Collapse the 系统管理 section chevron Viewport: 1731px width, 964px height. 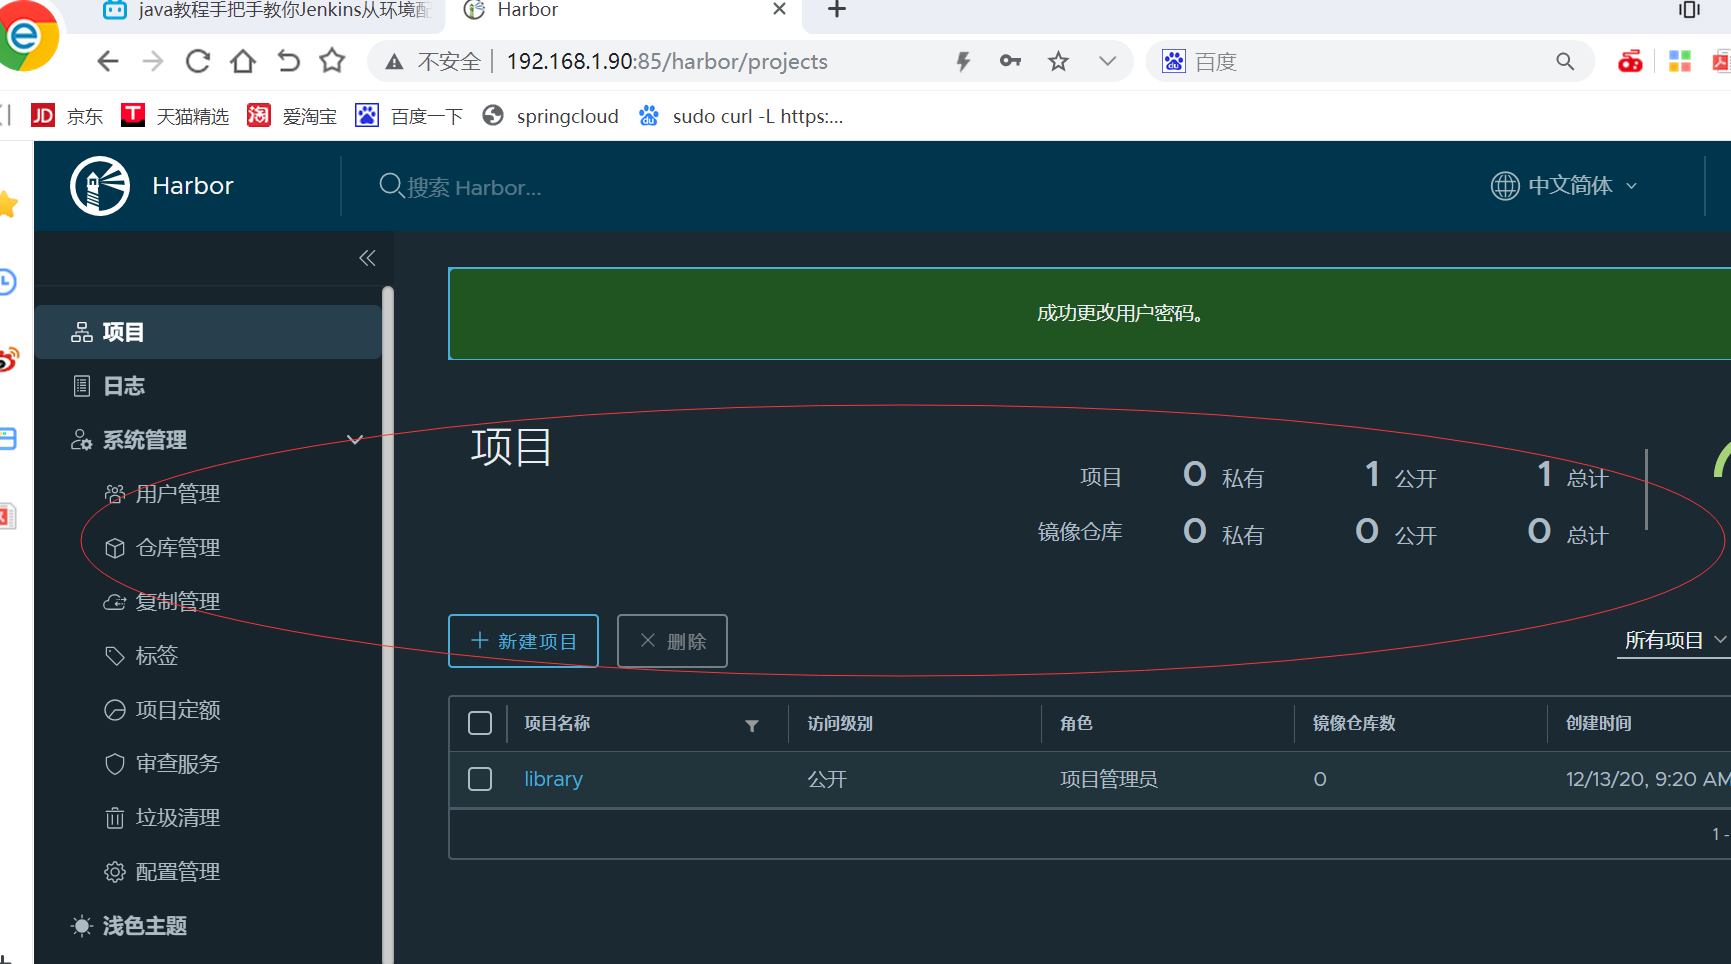click(x=354, y=440)
